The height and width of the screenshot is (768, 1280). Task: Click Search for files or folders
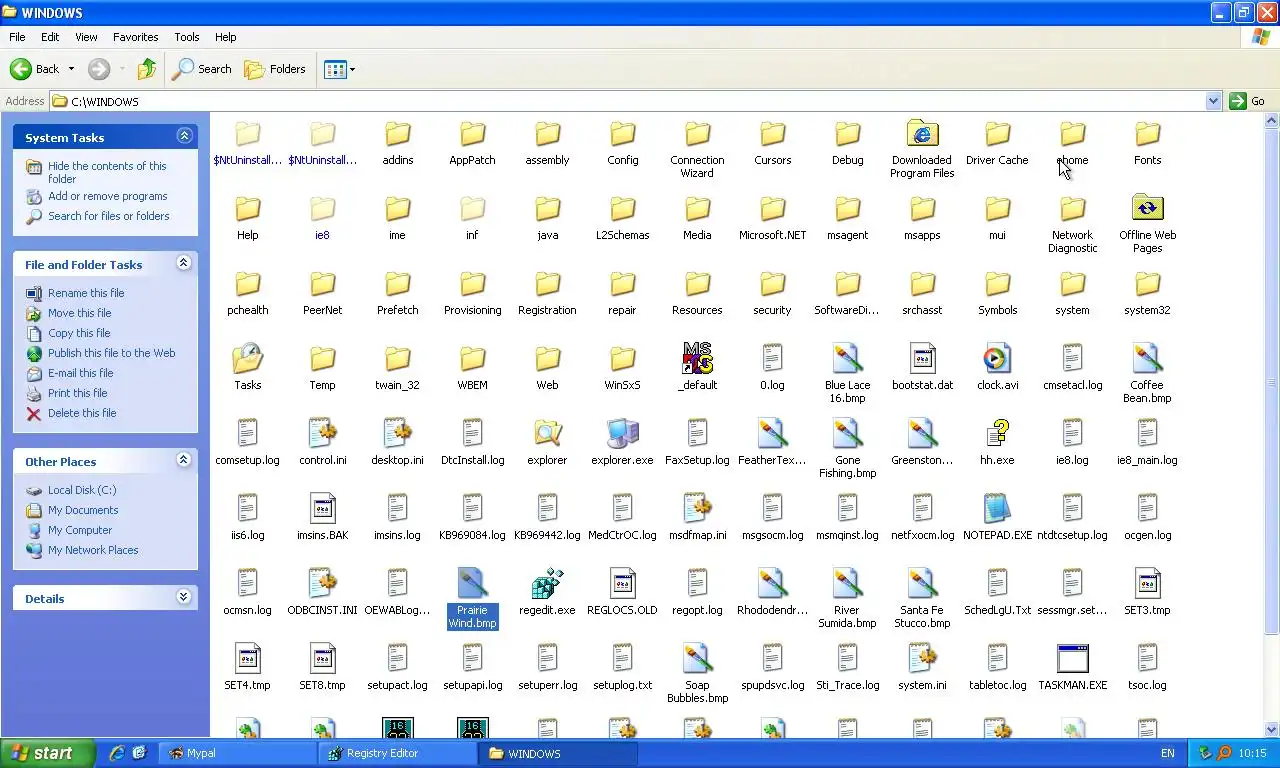tap(108, 216)
